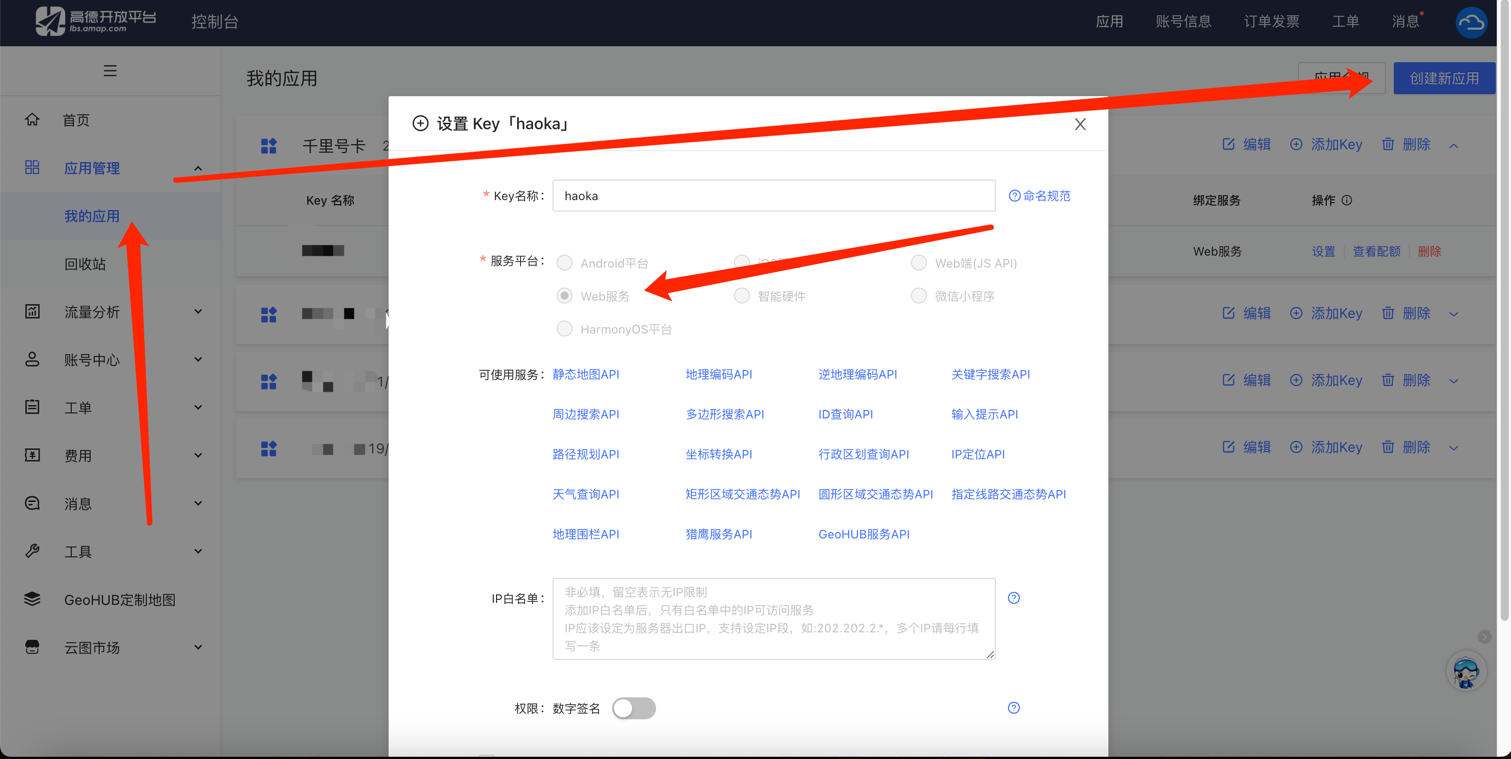Click the user avatar icon top right
This screenshot has height=759, width=1511.
[x=1471, y=21]
